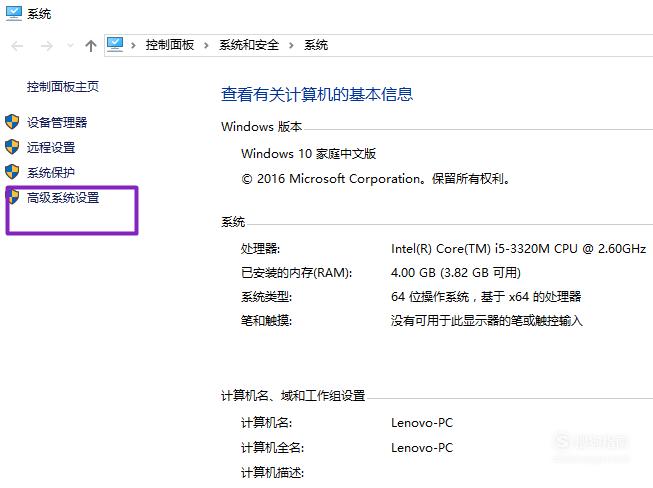653x488 pixels.
Task: Select 控制面板 in the breadcrumb path
Action: (170, 45)
